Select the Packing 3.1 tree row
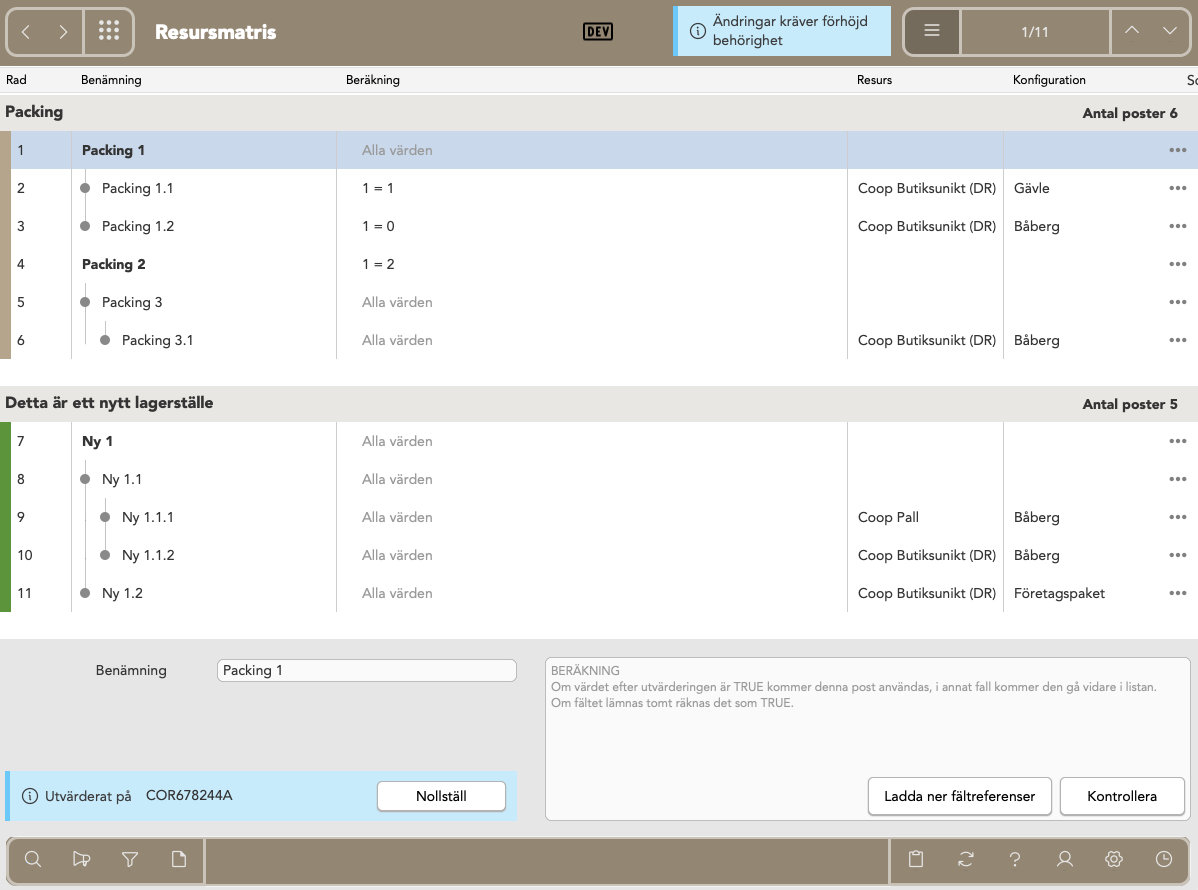The width and height of the screenshot is (1198, 890). coord(599,340)
